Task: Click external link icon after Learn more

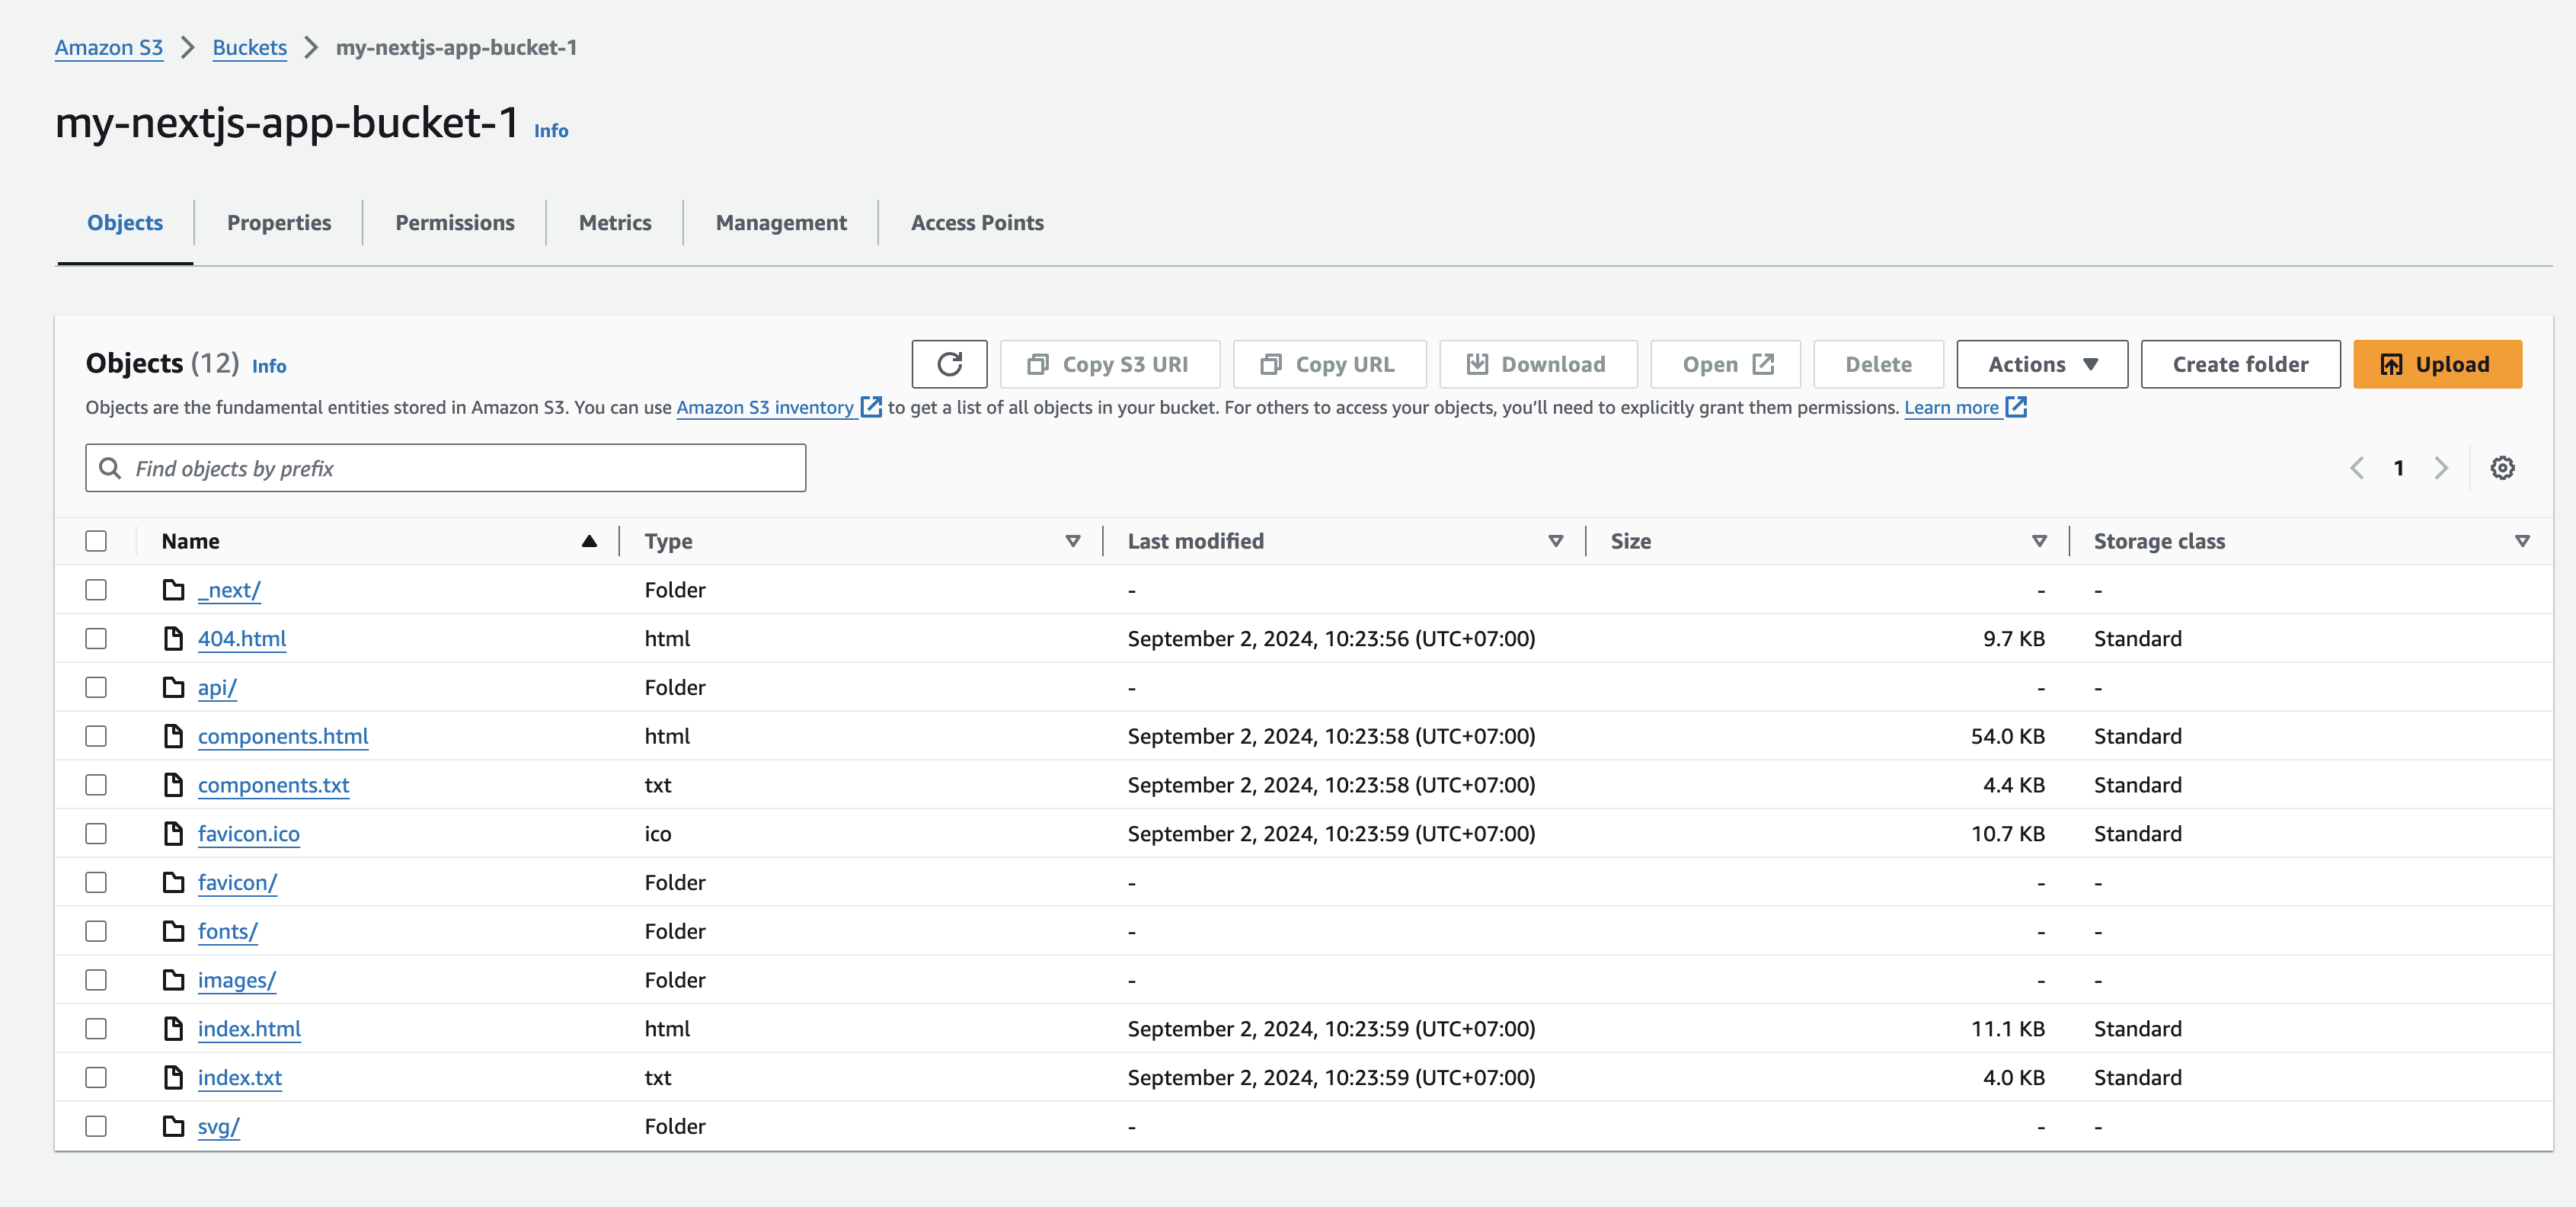Action: pos(2016,407)
